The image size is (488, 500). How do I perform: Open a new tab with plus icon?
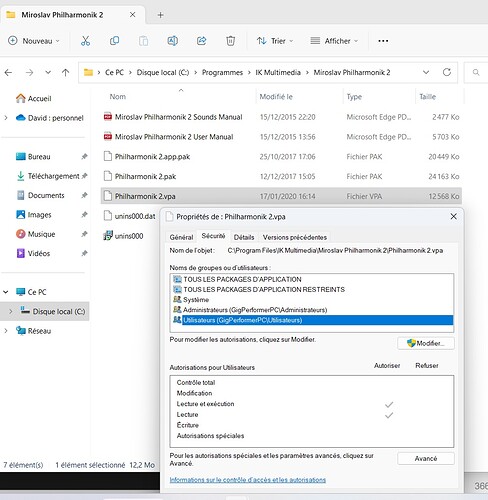tap(160, 15)
